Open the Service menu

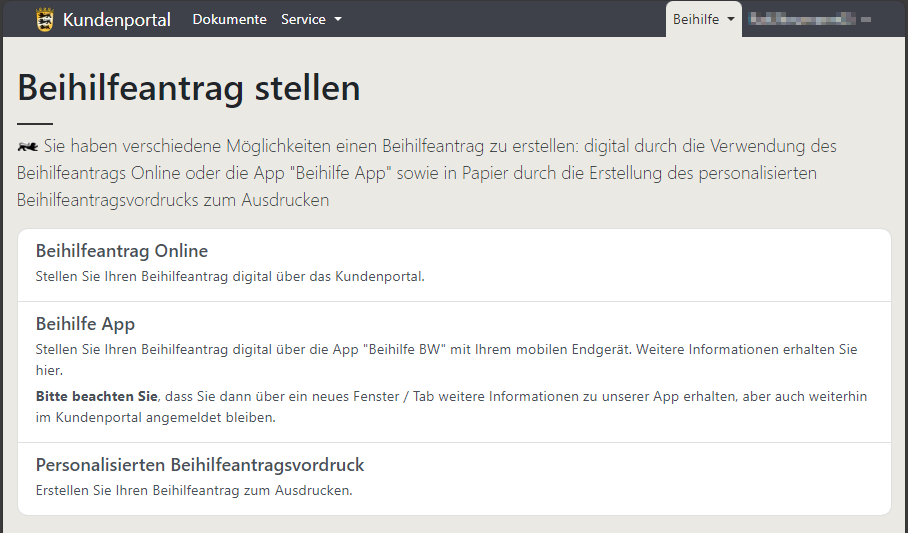click(303, 19)
